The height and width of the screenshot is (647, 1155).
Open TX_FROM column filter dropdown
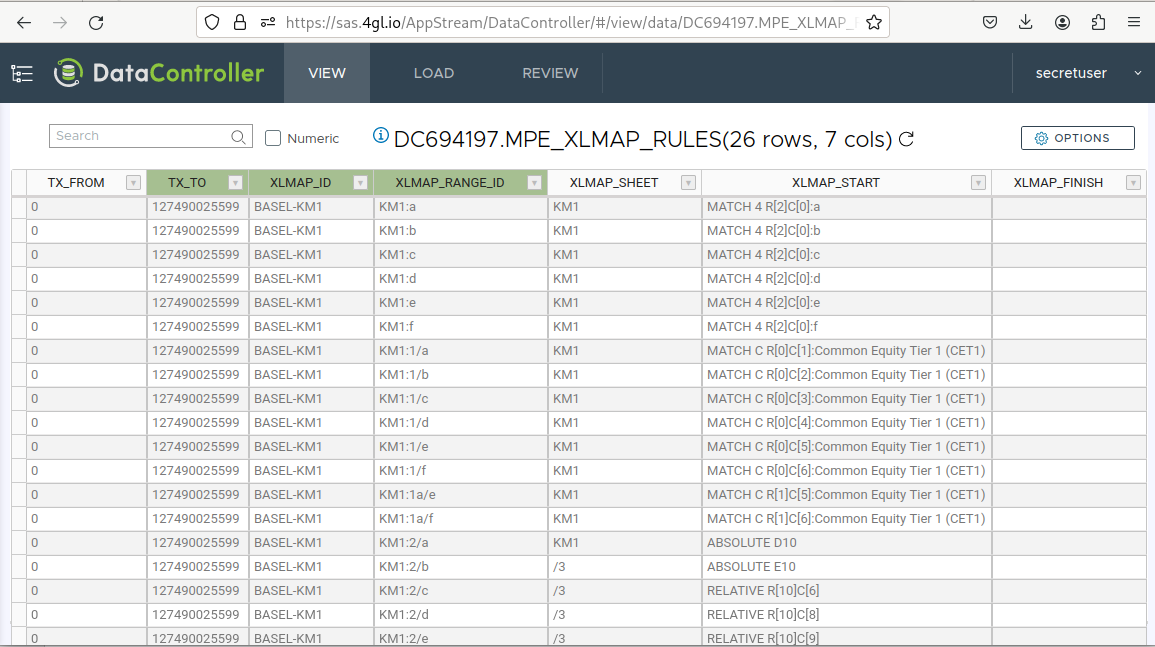point(133,183)
